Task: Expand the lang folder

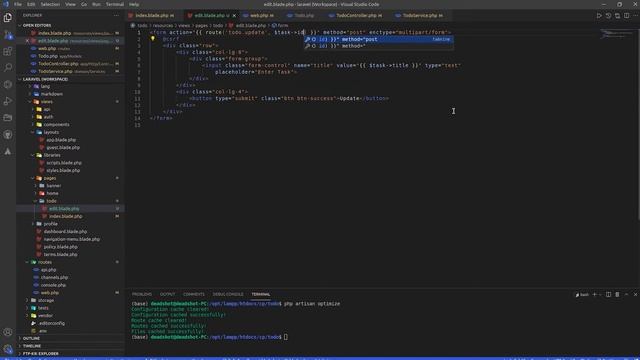Action: (x=45, y=87)
